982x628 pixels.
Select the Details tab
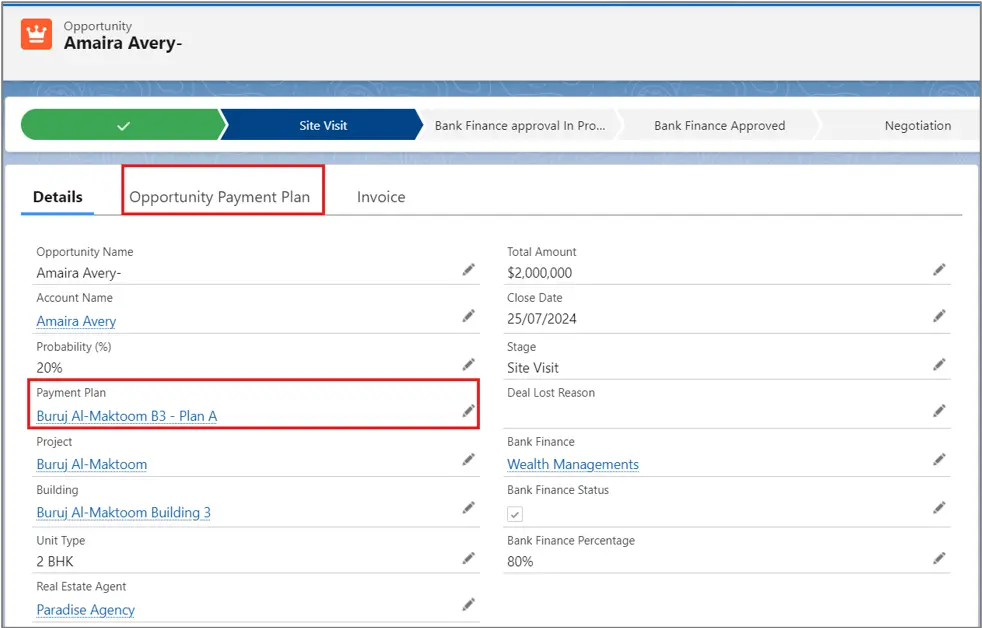pyautogui.click(x=58, y=197)
